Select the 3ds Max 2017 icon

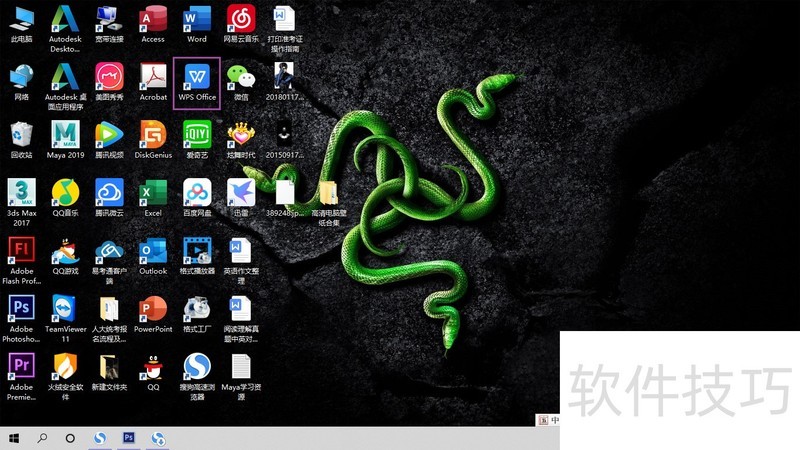click(x=21, y=203)
